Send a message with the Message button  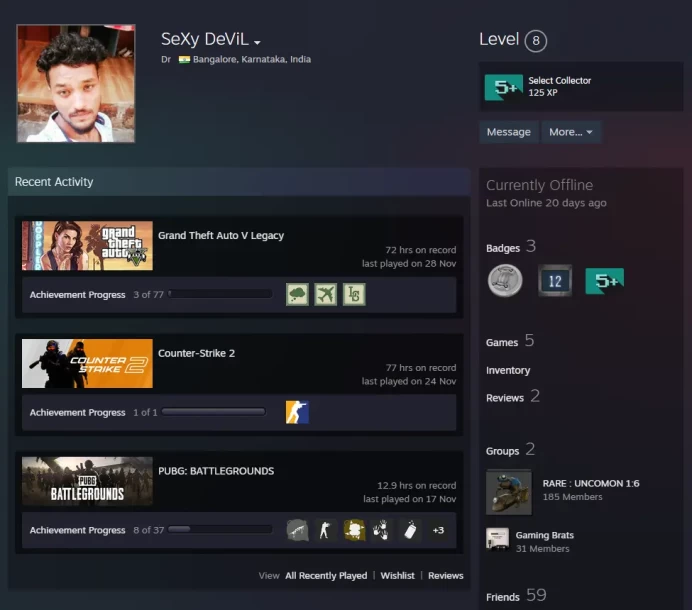508,132
